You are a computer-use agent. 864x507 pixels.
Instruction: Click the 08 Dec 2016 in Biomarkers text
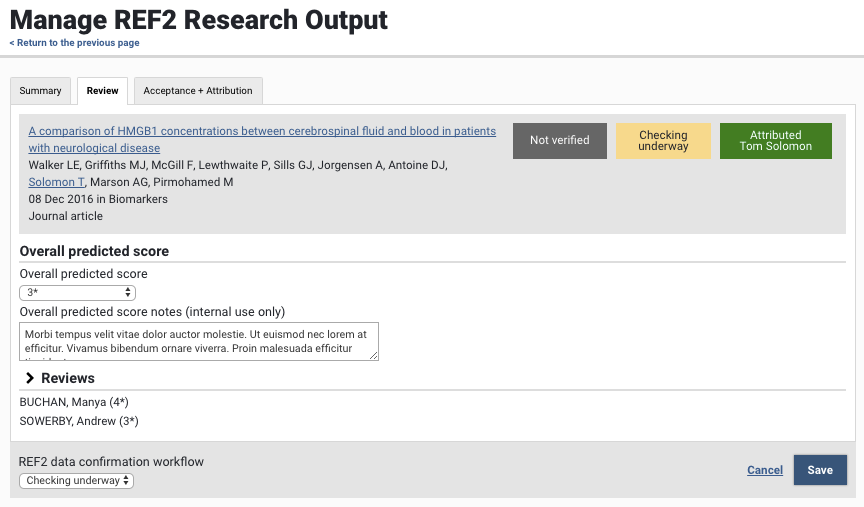(x=98, y=199)
